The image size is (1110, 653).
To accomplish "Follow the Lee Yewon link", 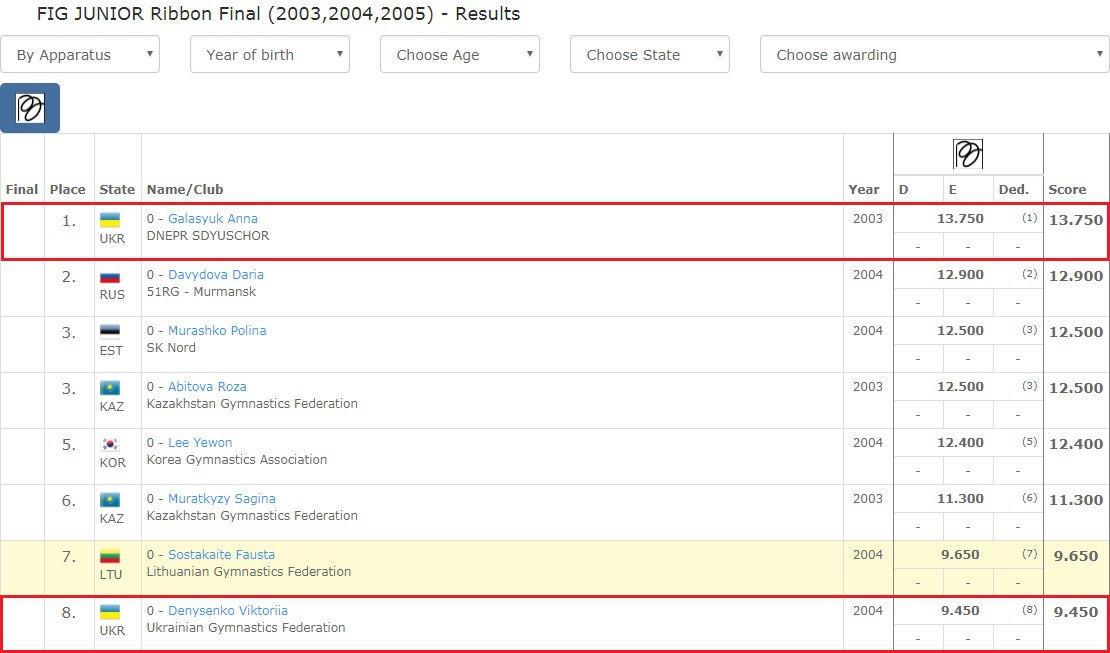I will (200, 443).
